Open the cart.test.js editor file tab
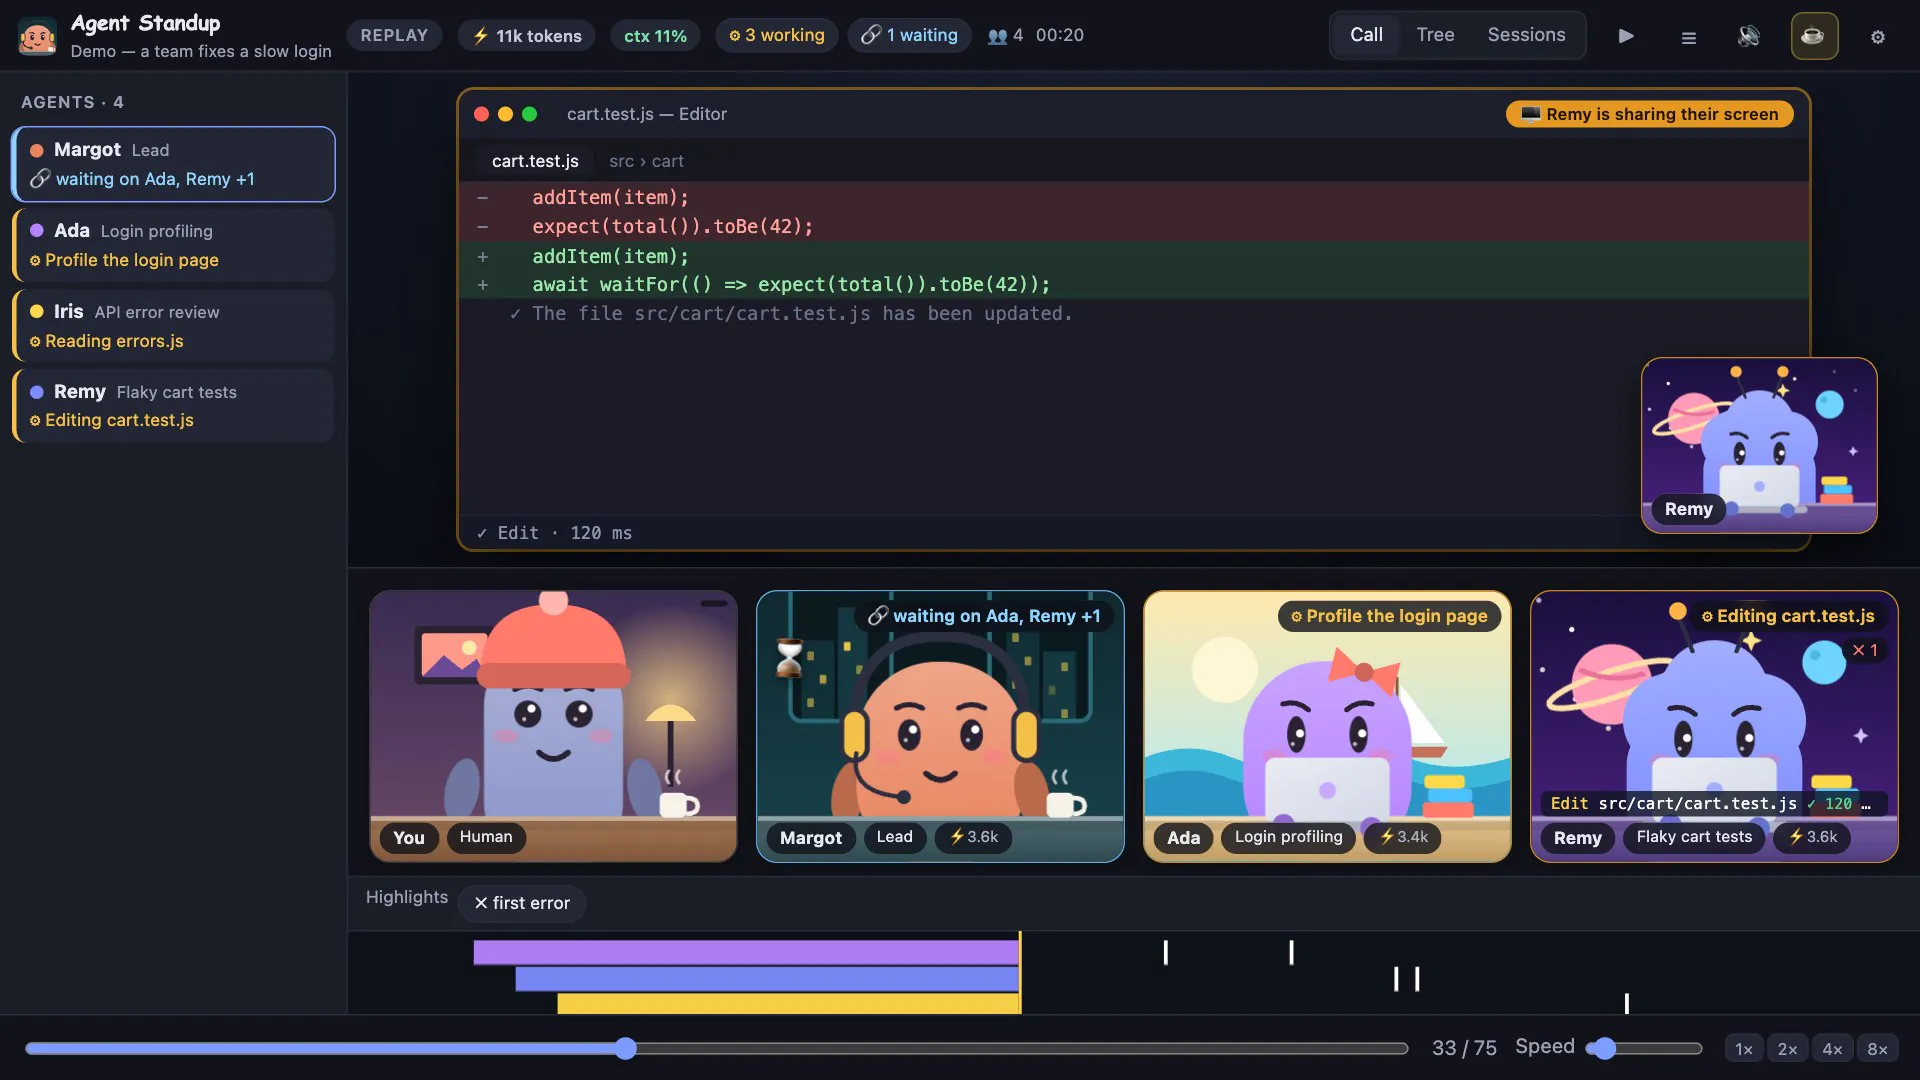This screenshot has width=1920, height=1080. click(x=535, y=161)
